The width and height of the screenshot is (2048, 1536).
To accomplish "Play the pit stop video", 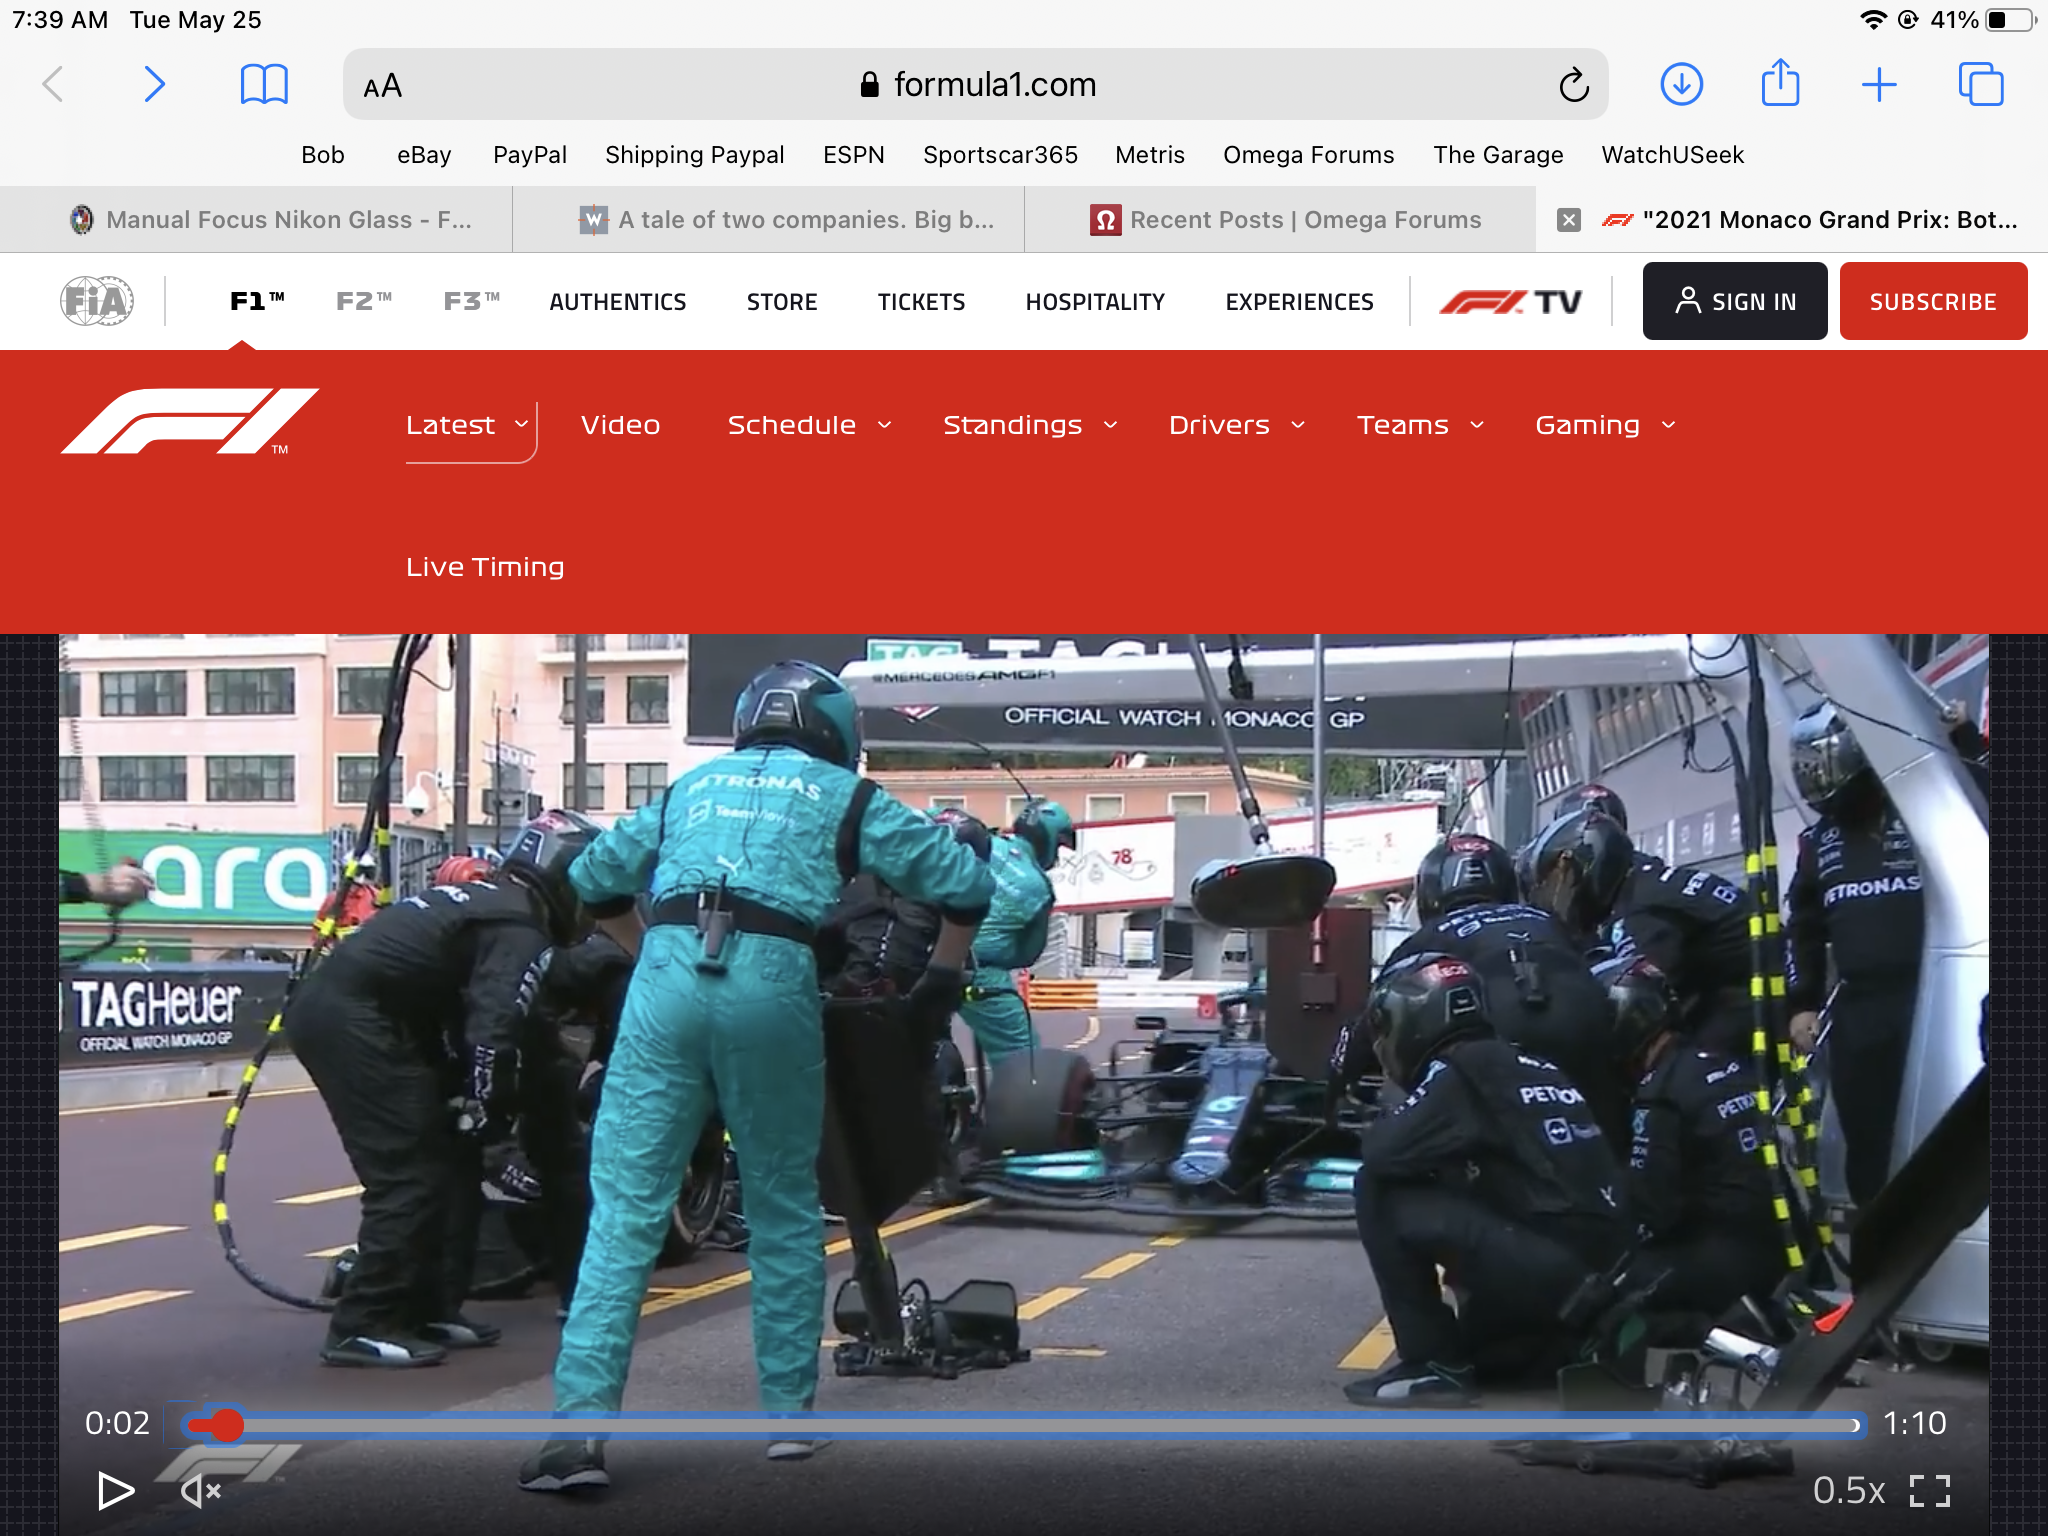I will click(116, 1491).
